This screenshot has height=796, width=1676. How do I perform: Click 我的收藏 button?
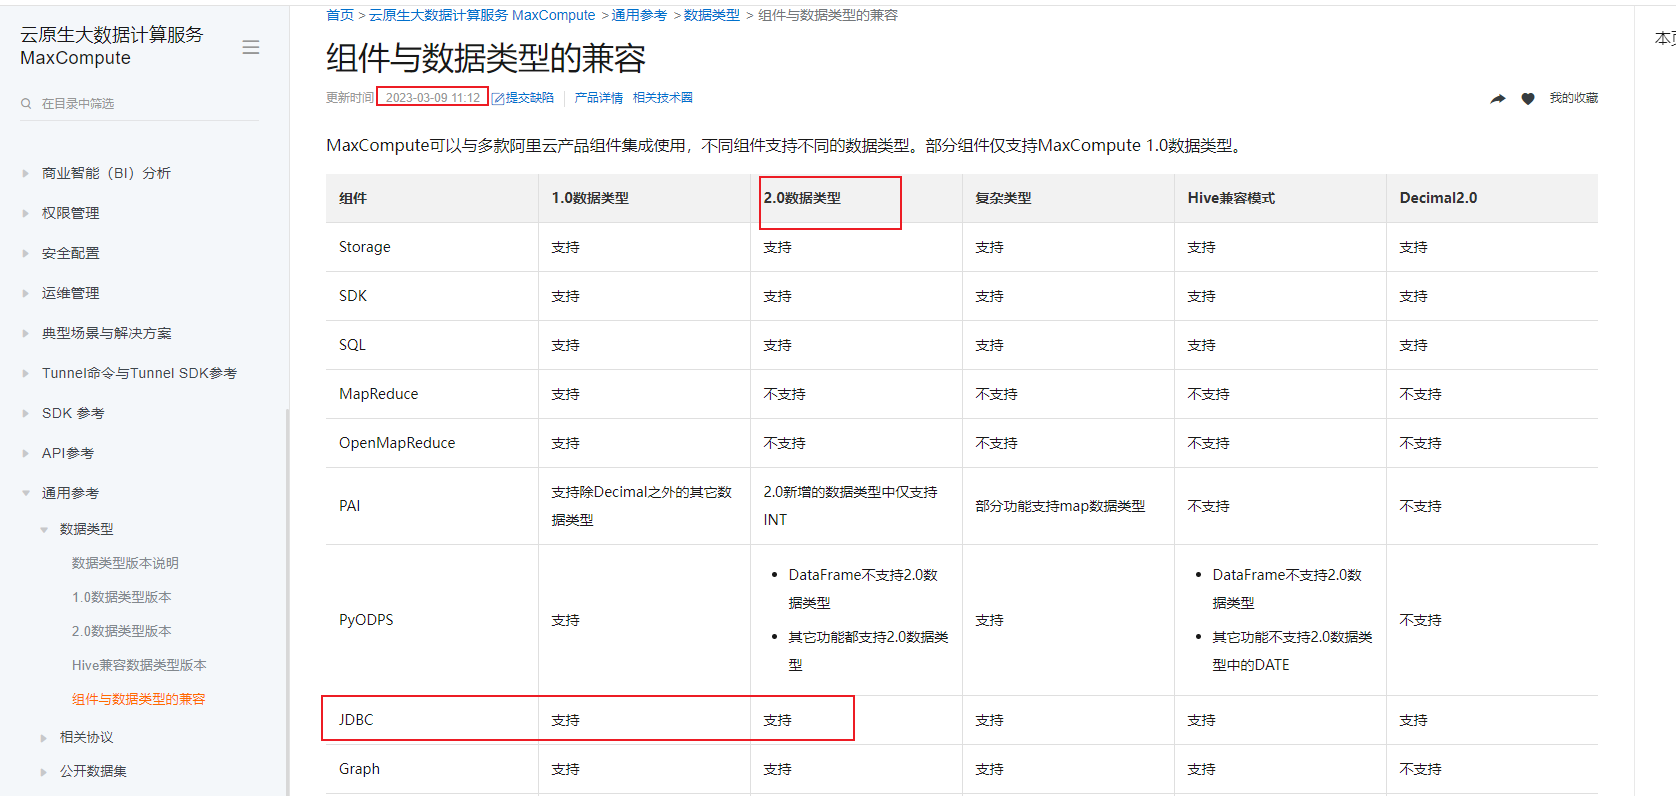click(x=1574, y=98)
